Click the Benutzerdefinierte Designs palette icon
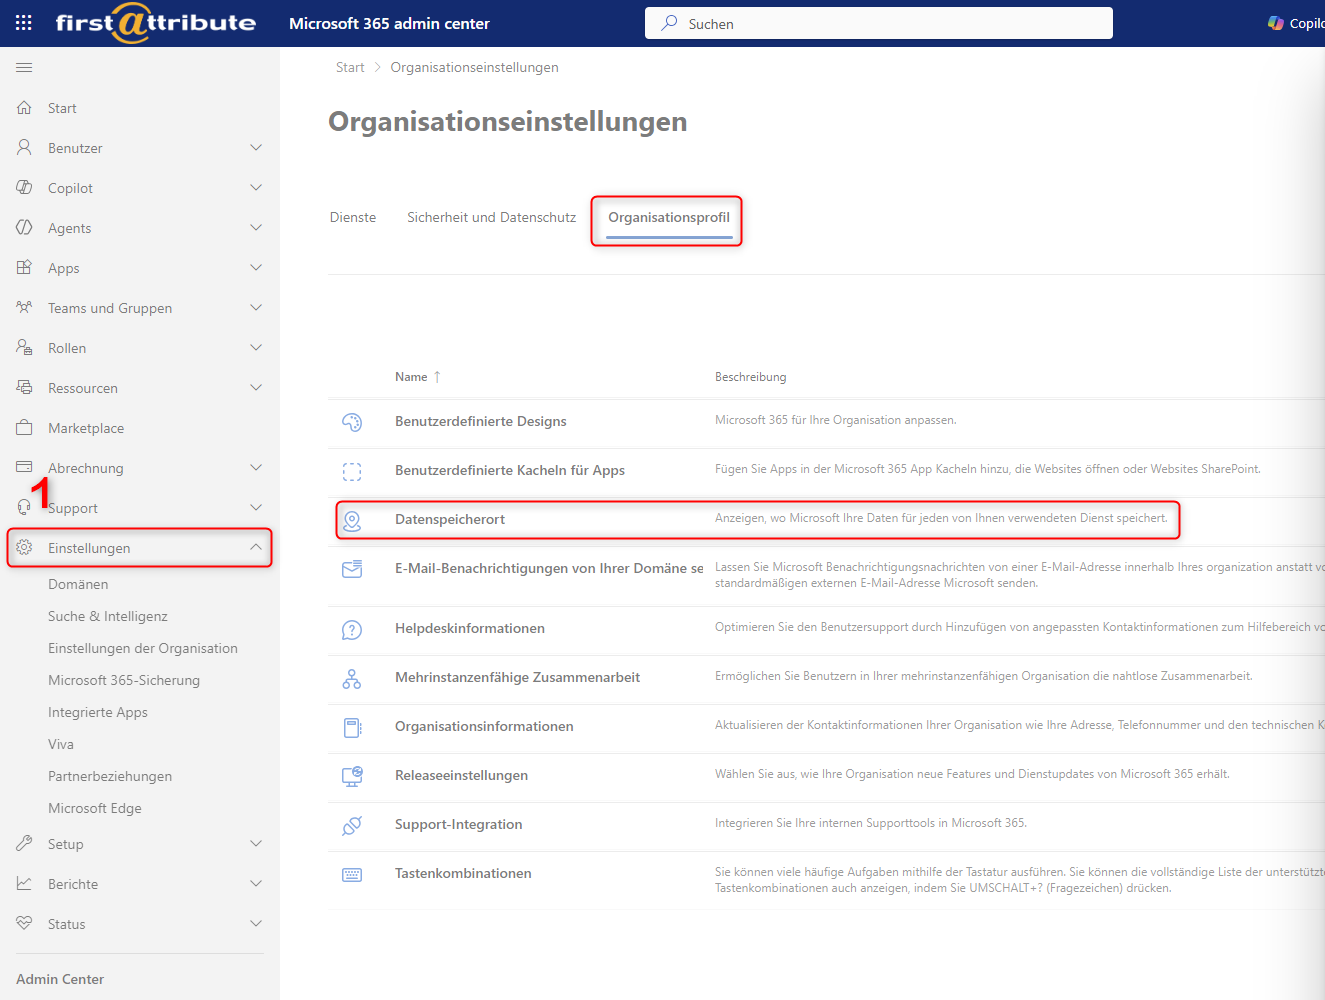This screenshot has width=1325, height=1000. click(x=352, y=422)
